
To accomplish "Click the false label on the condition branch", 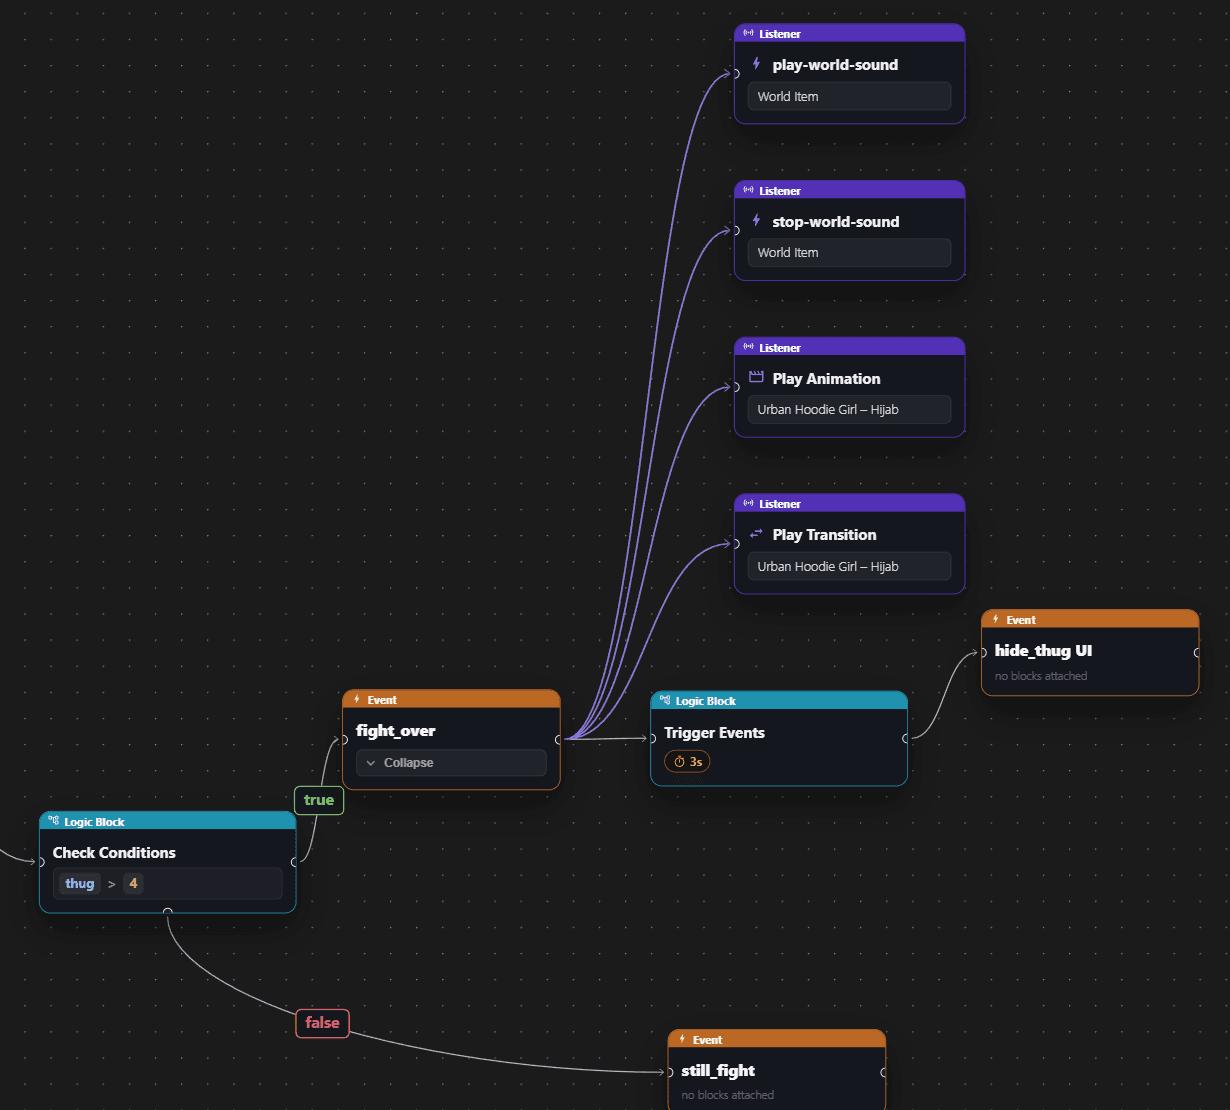I will pos(322,1023).
